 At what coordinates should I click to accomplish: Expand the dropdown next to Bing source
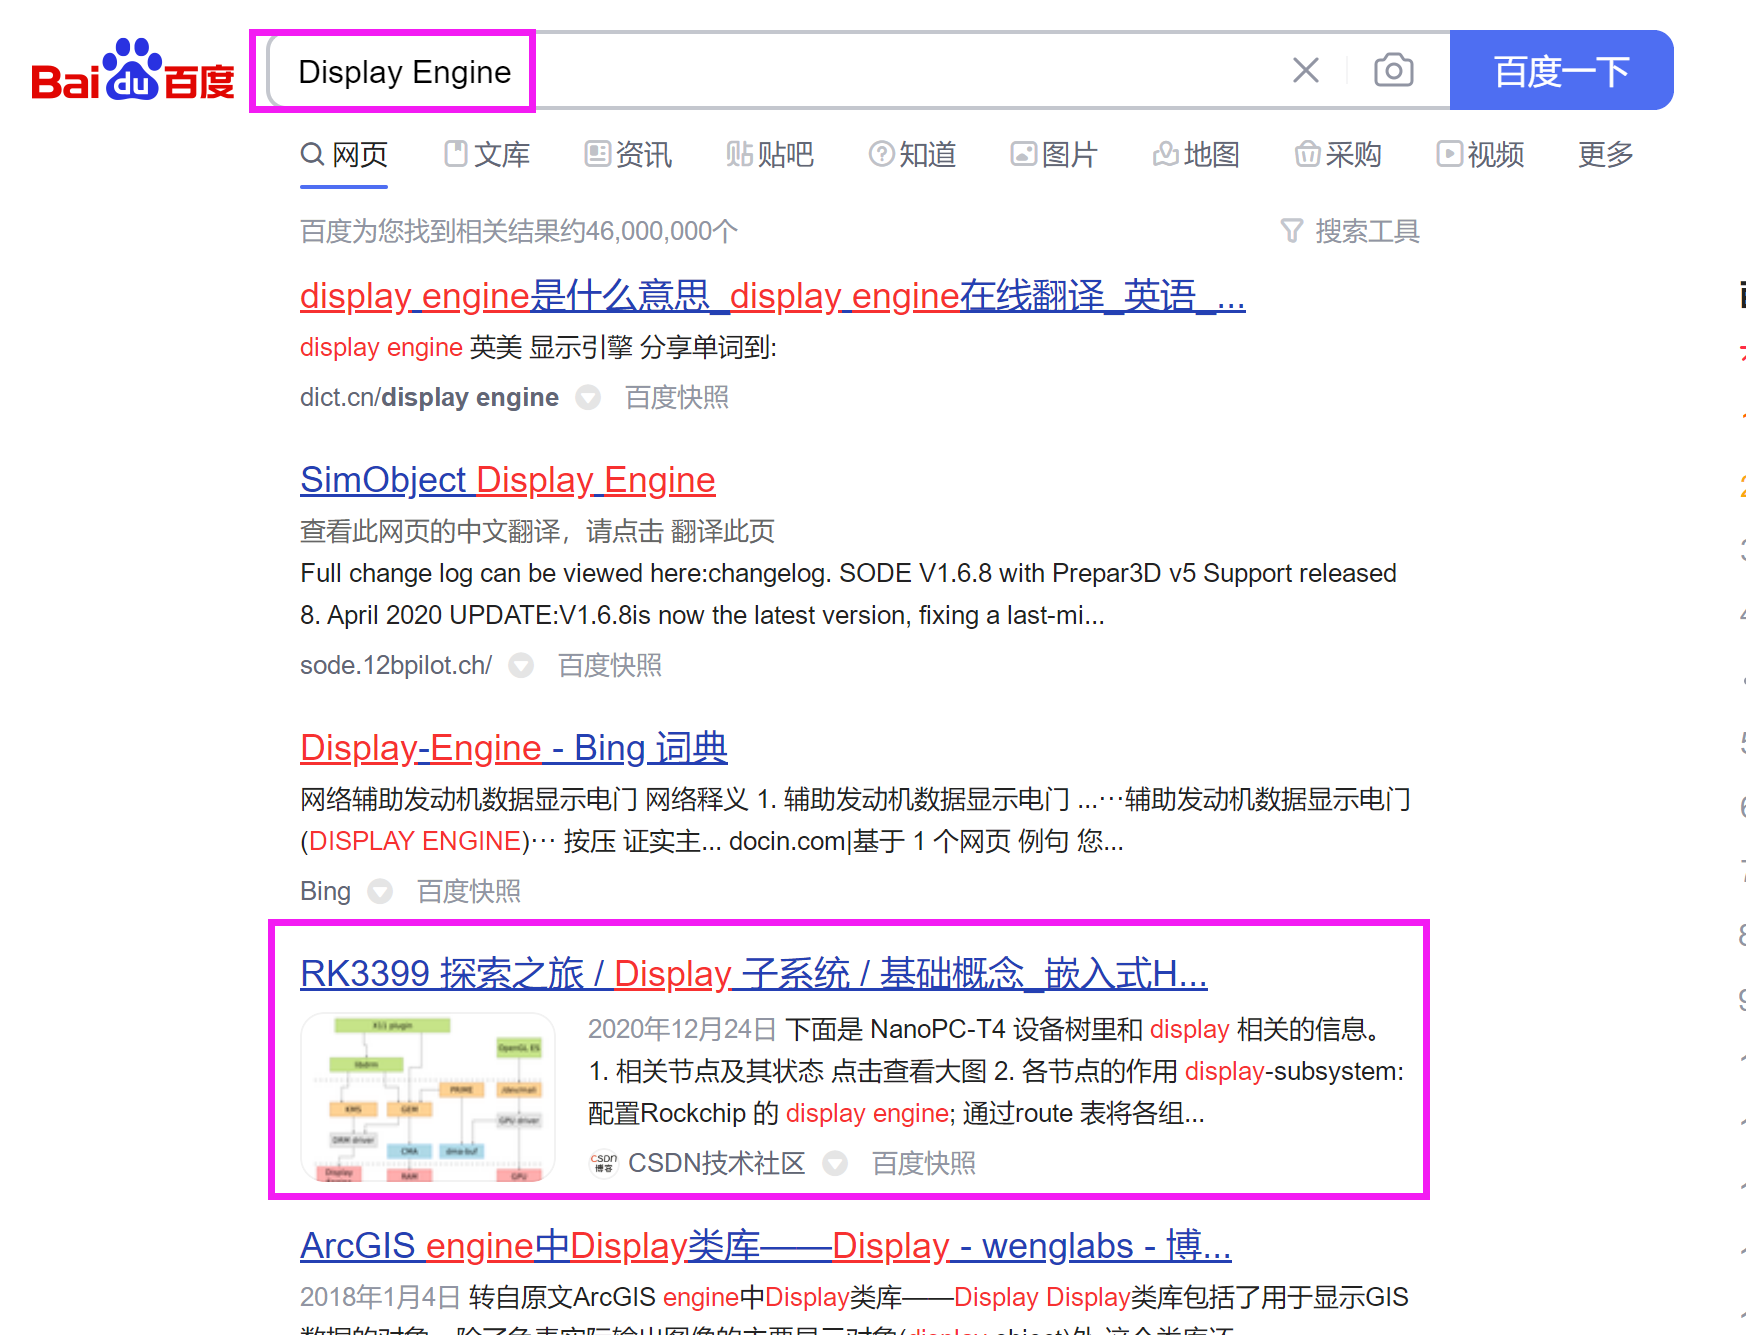(380, 892)
